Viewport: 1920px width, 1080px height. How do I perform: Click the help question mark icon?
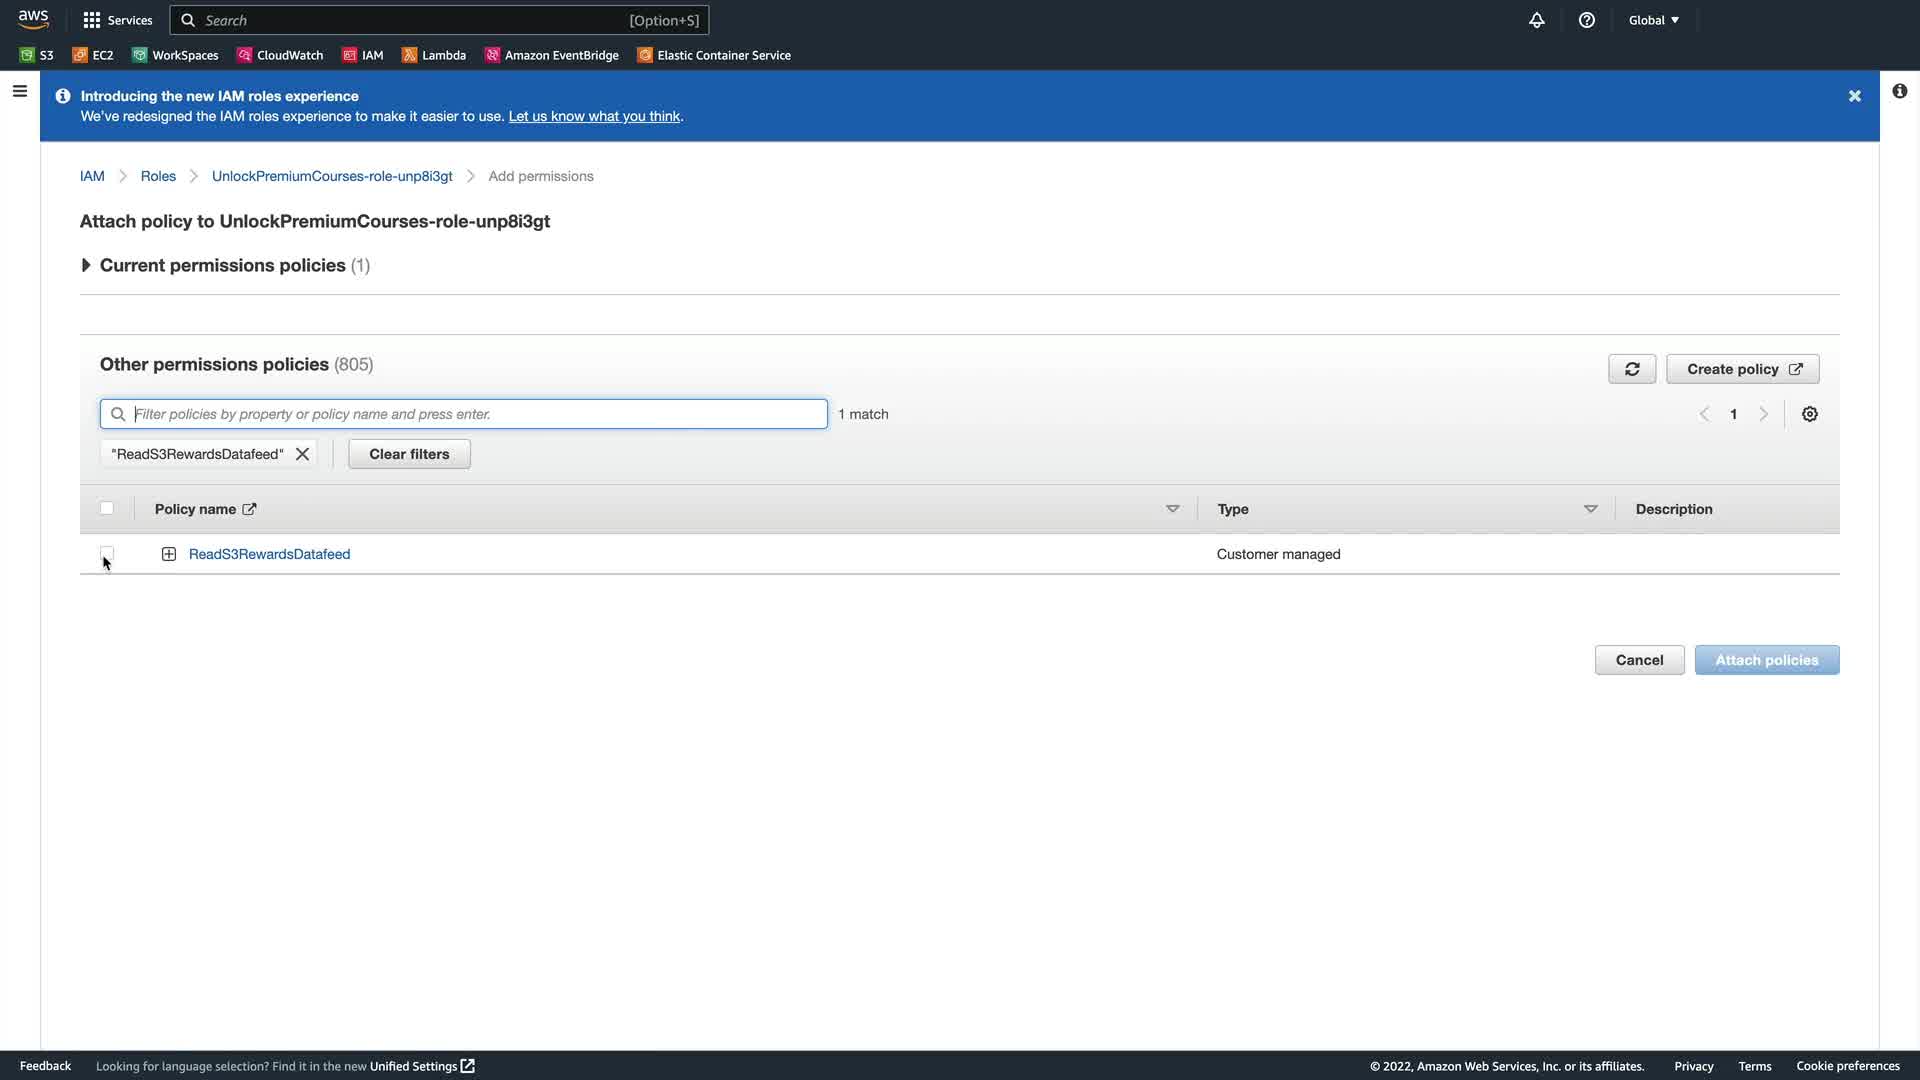pyautogui.click(x=1587, y=20)
